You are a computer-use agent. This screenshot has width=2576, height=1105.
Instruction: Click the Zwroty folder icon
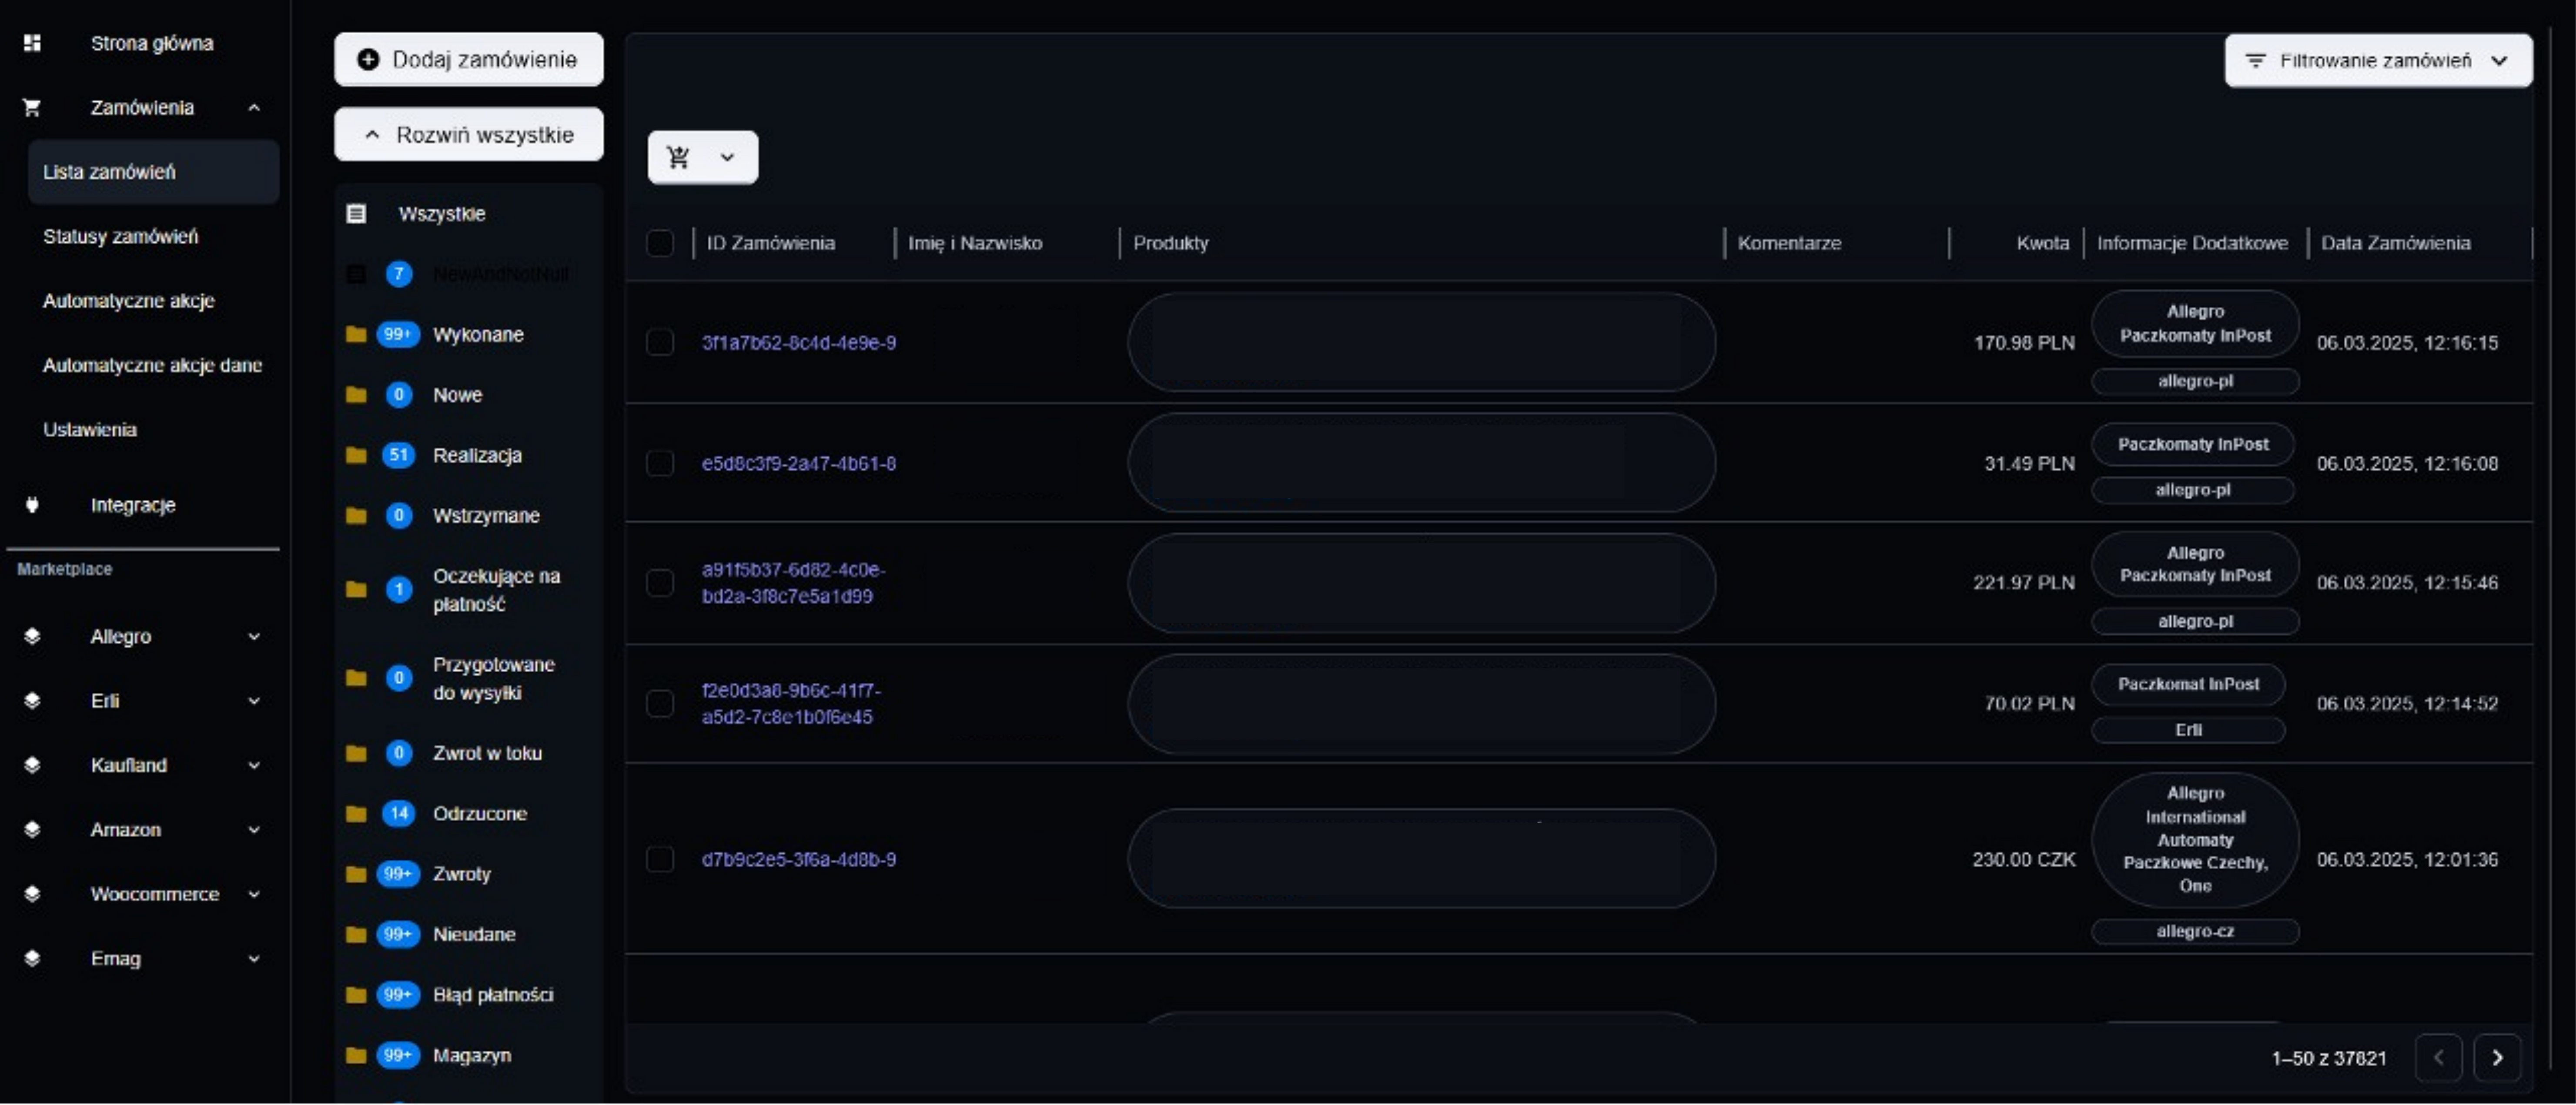click(356, 874)
